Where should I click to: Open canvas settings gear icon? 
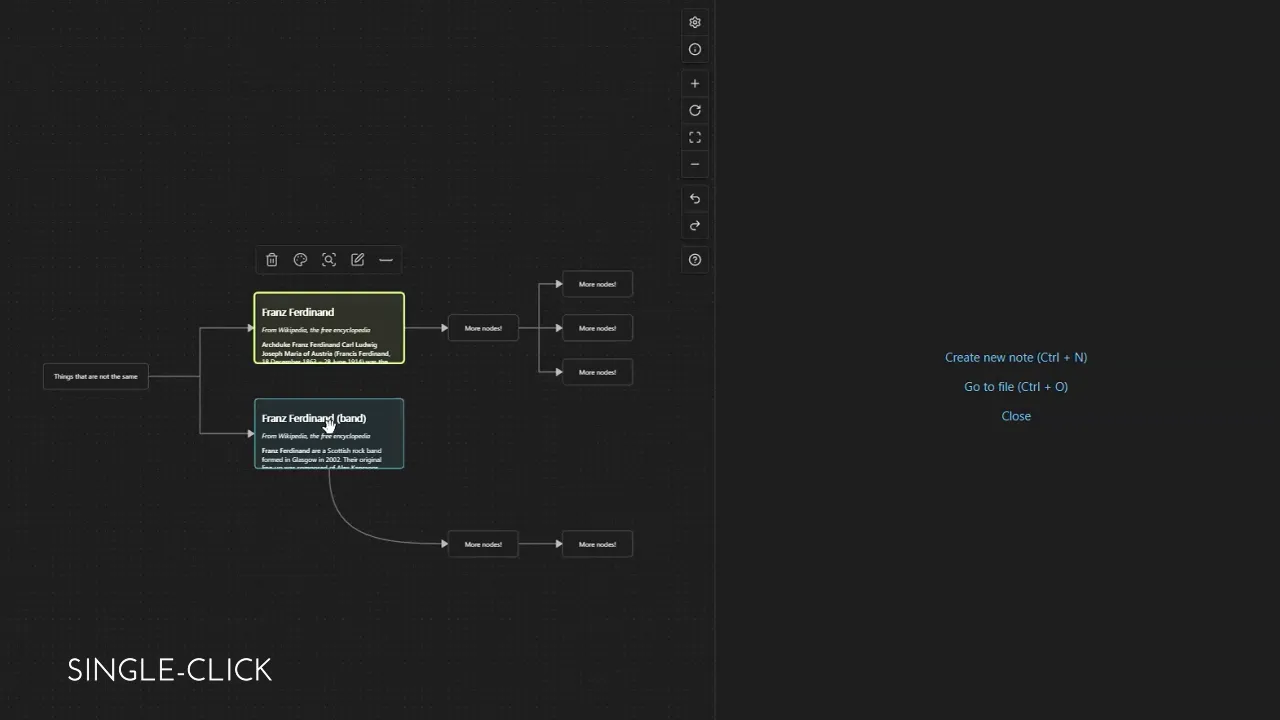tap(695, 22)
